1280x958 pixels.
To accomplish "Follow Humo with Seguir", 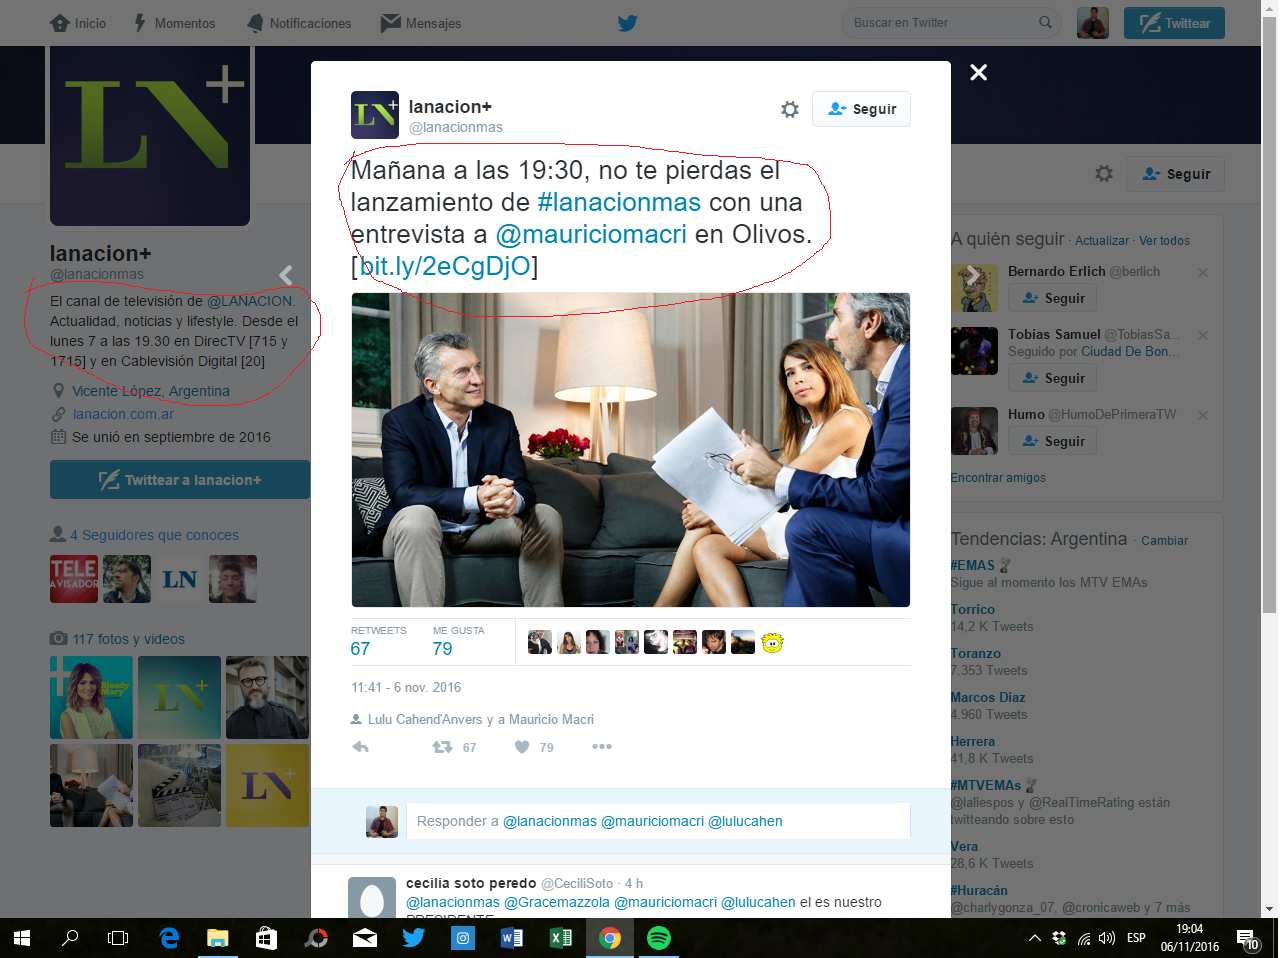I will click(1053, 441).
